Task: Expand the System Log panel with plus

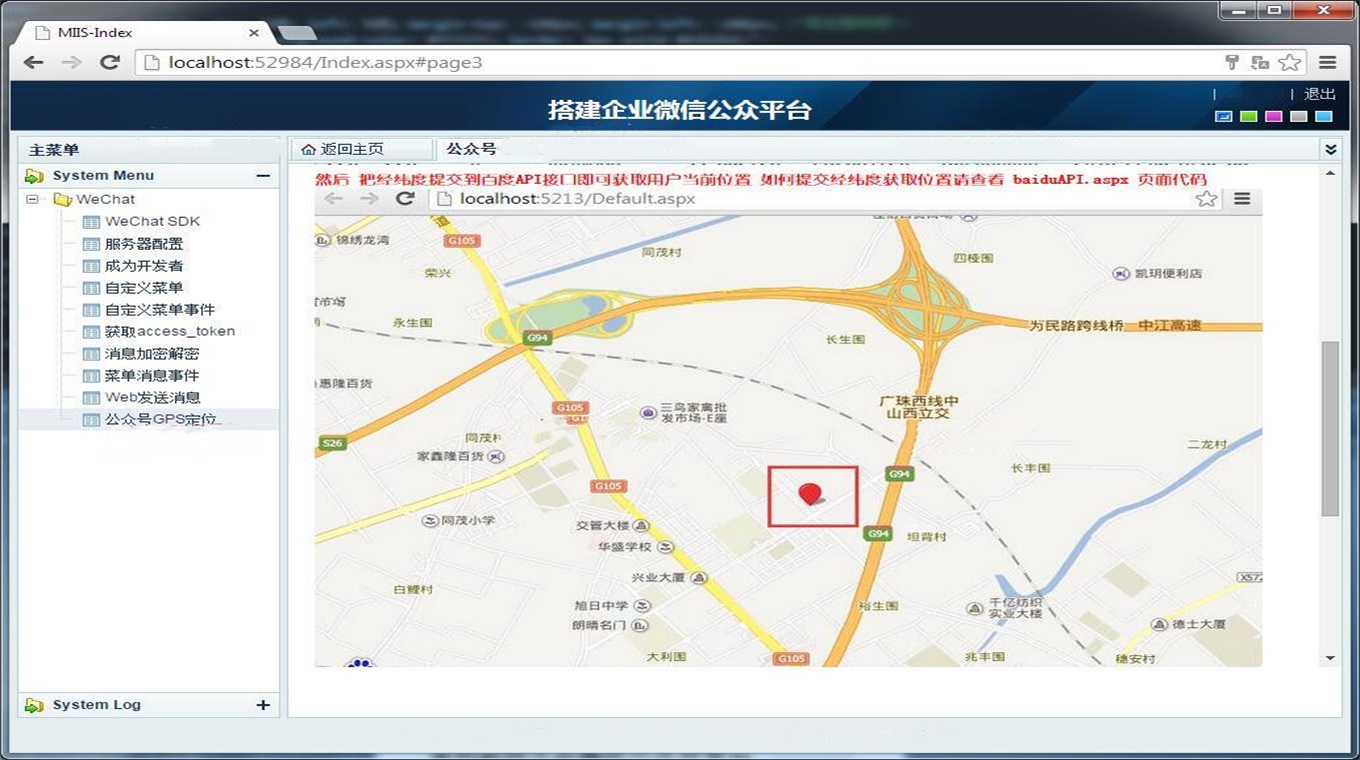Action: (x=263, y=705)
